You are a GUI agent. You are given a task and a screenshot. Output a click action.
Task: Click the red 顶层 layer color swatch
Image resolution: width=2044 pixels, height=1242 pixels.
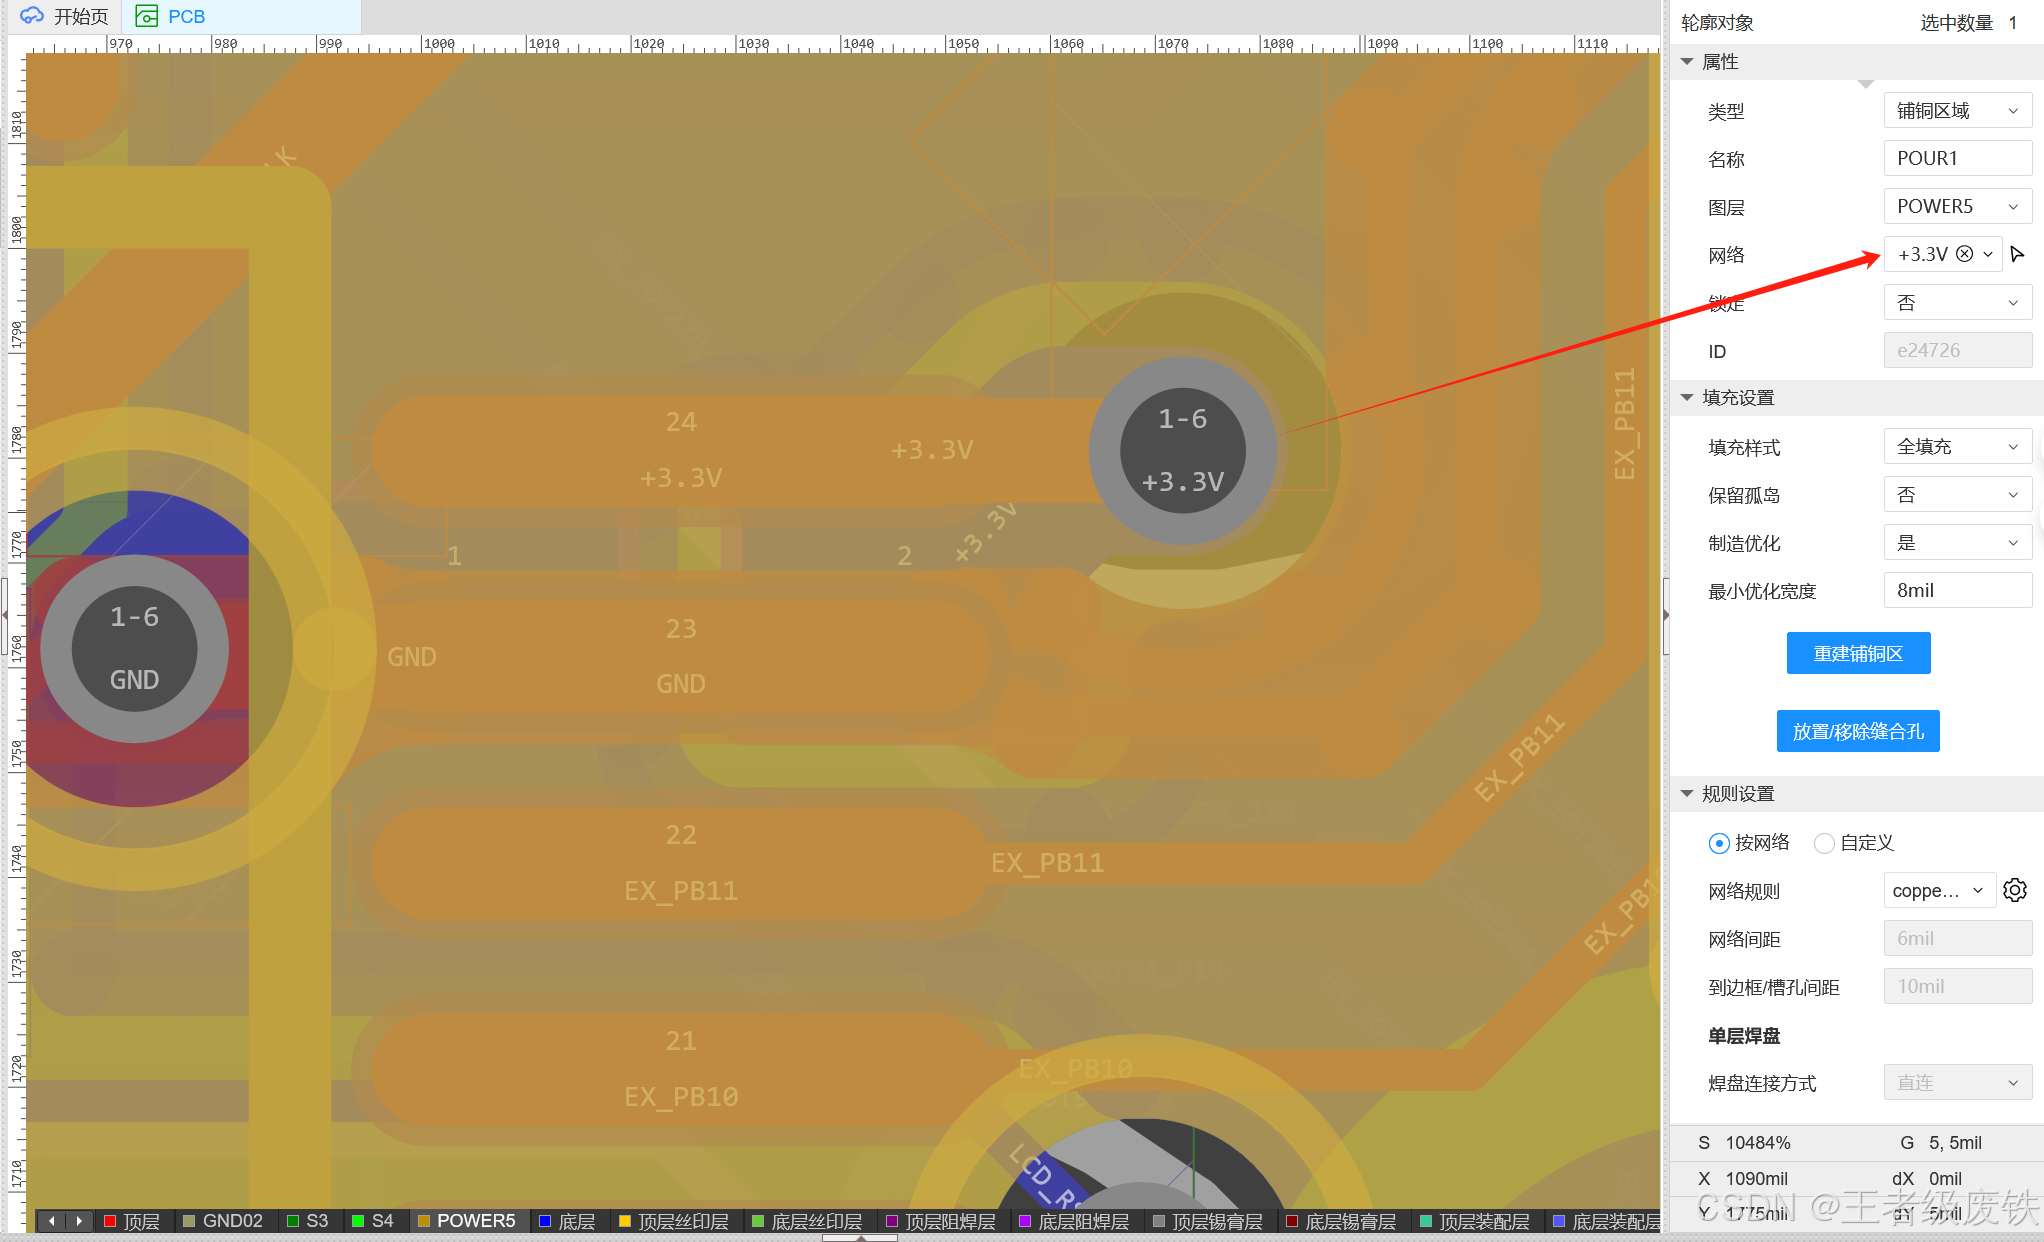(x=111, y=1221)
